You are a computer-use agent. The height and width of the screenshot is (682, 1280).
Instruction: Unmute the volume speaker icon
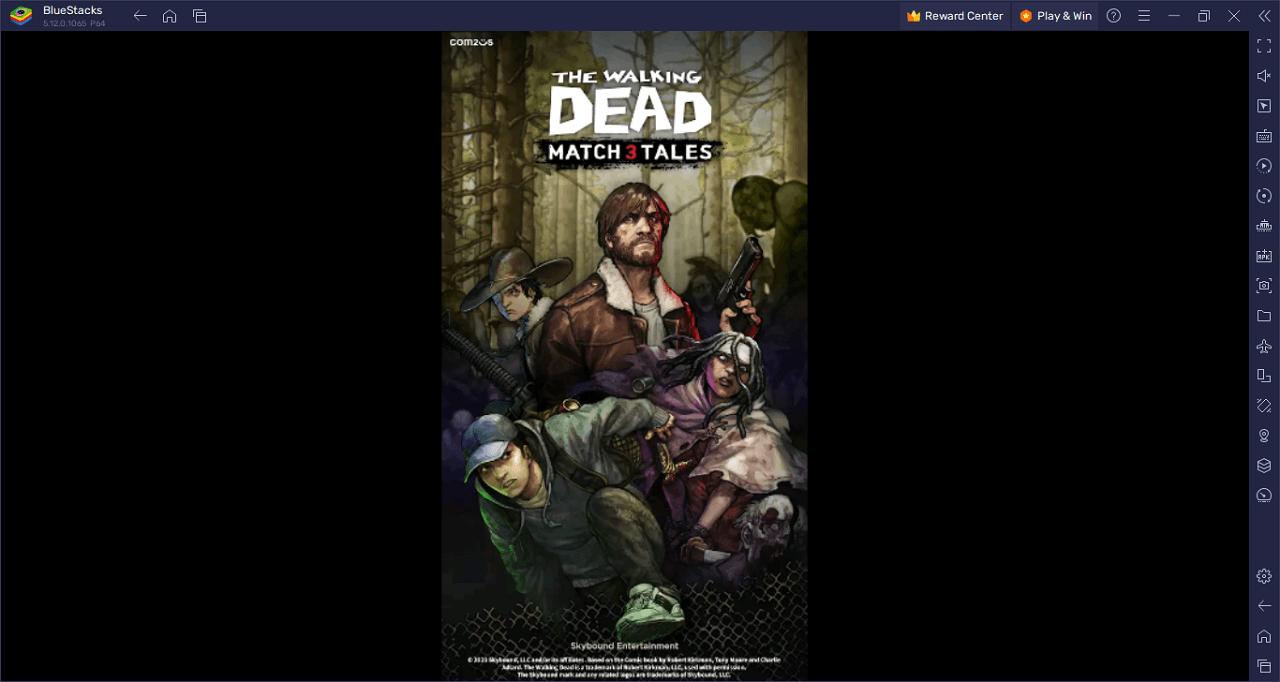(1264, 76)
